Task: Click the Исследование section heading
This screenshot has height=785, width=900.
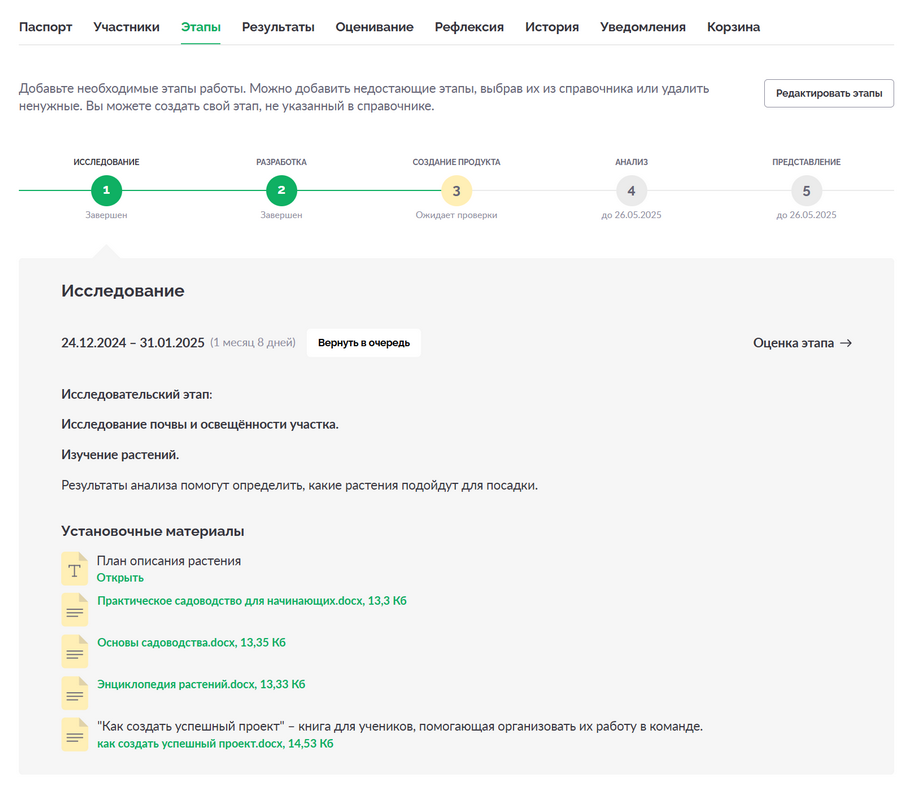Action: 123,290
